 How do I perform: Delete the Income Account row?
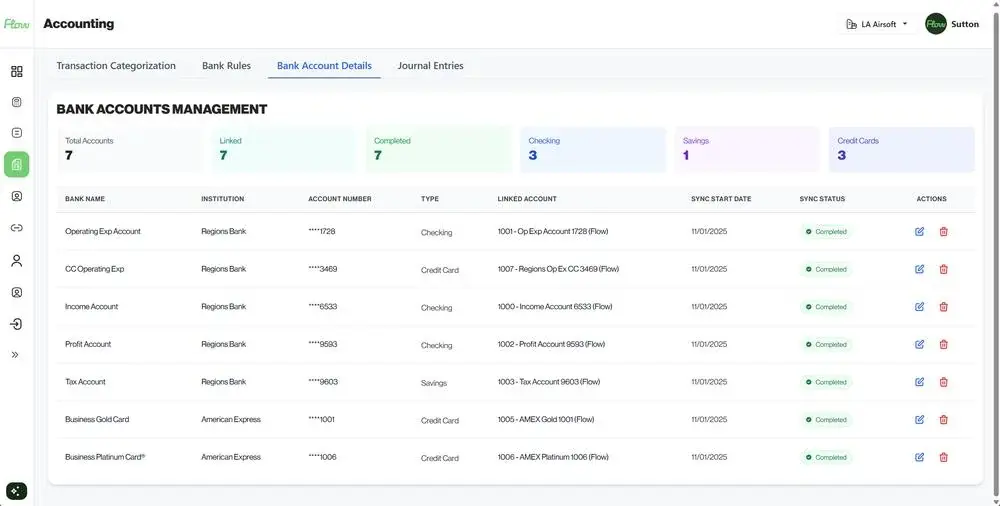point(943,307)
